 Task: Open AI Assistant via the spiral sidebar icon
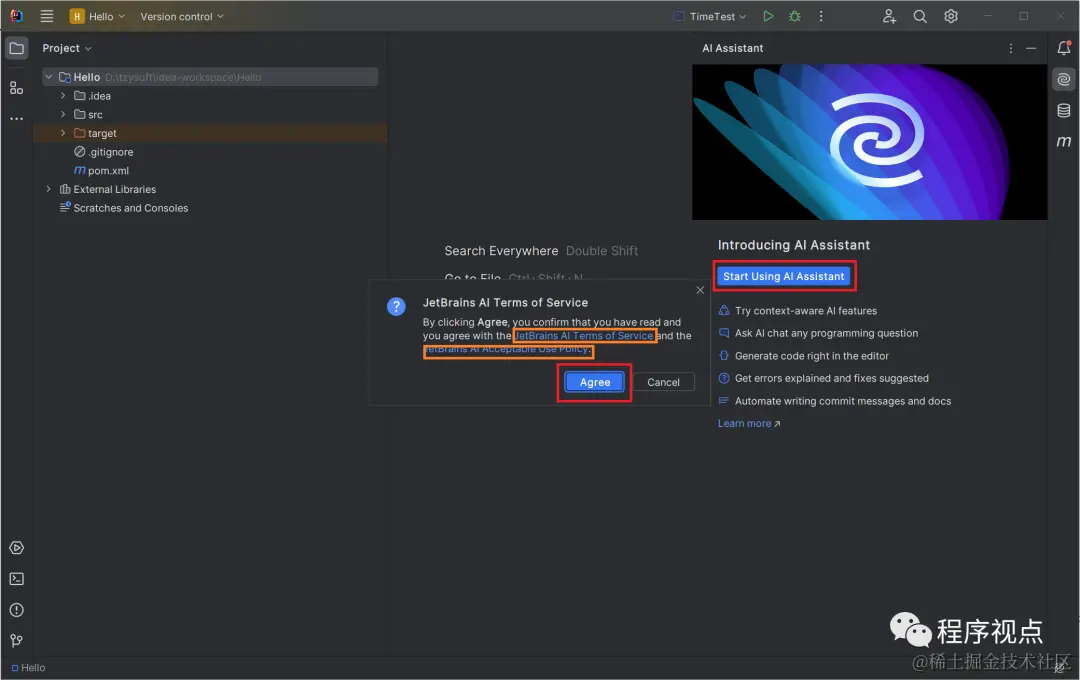click(x=1063, y=79)
